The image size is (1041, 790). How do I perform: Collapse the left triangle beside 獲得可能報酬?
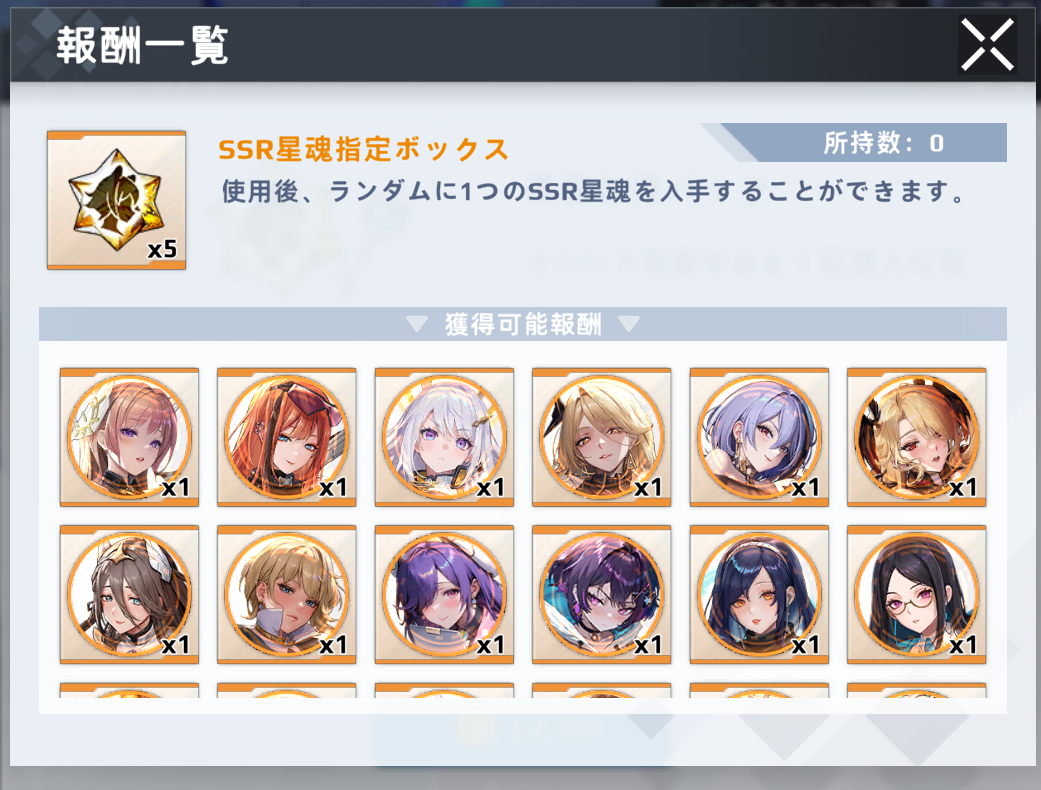[x=417, y=324]
